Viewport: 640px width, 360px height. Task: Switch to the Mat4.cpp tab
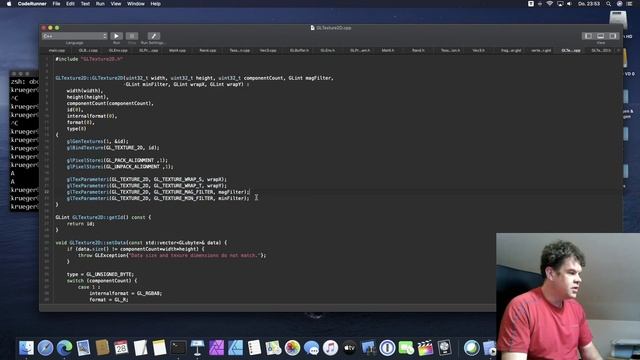coord(178,51)
